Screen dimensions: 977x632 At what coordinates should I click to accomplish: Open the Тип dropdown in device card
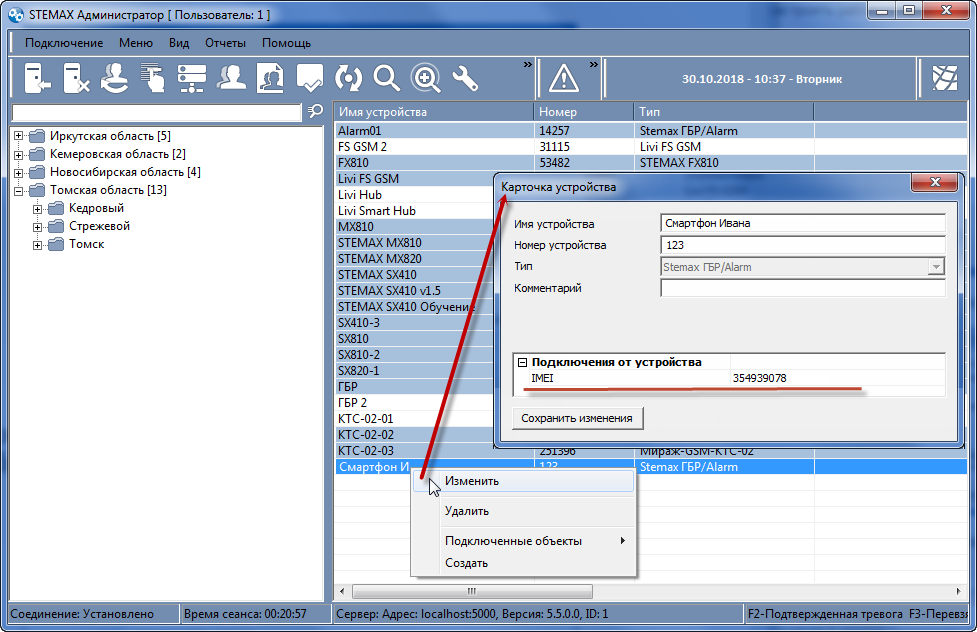click(x=935, y=267)
